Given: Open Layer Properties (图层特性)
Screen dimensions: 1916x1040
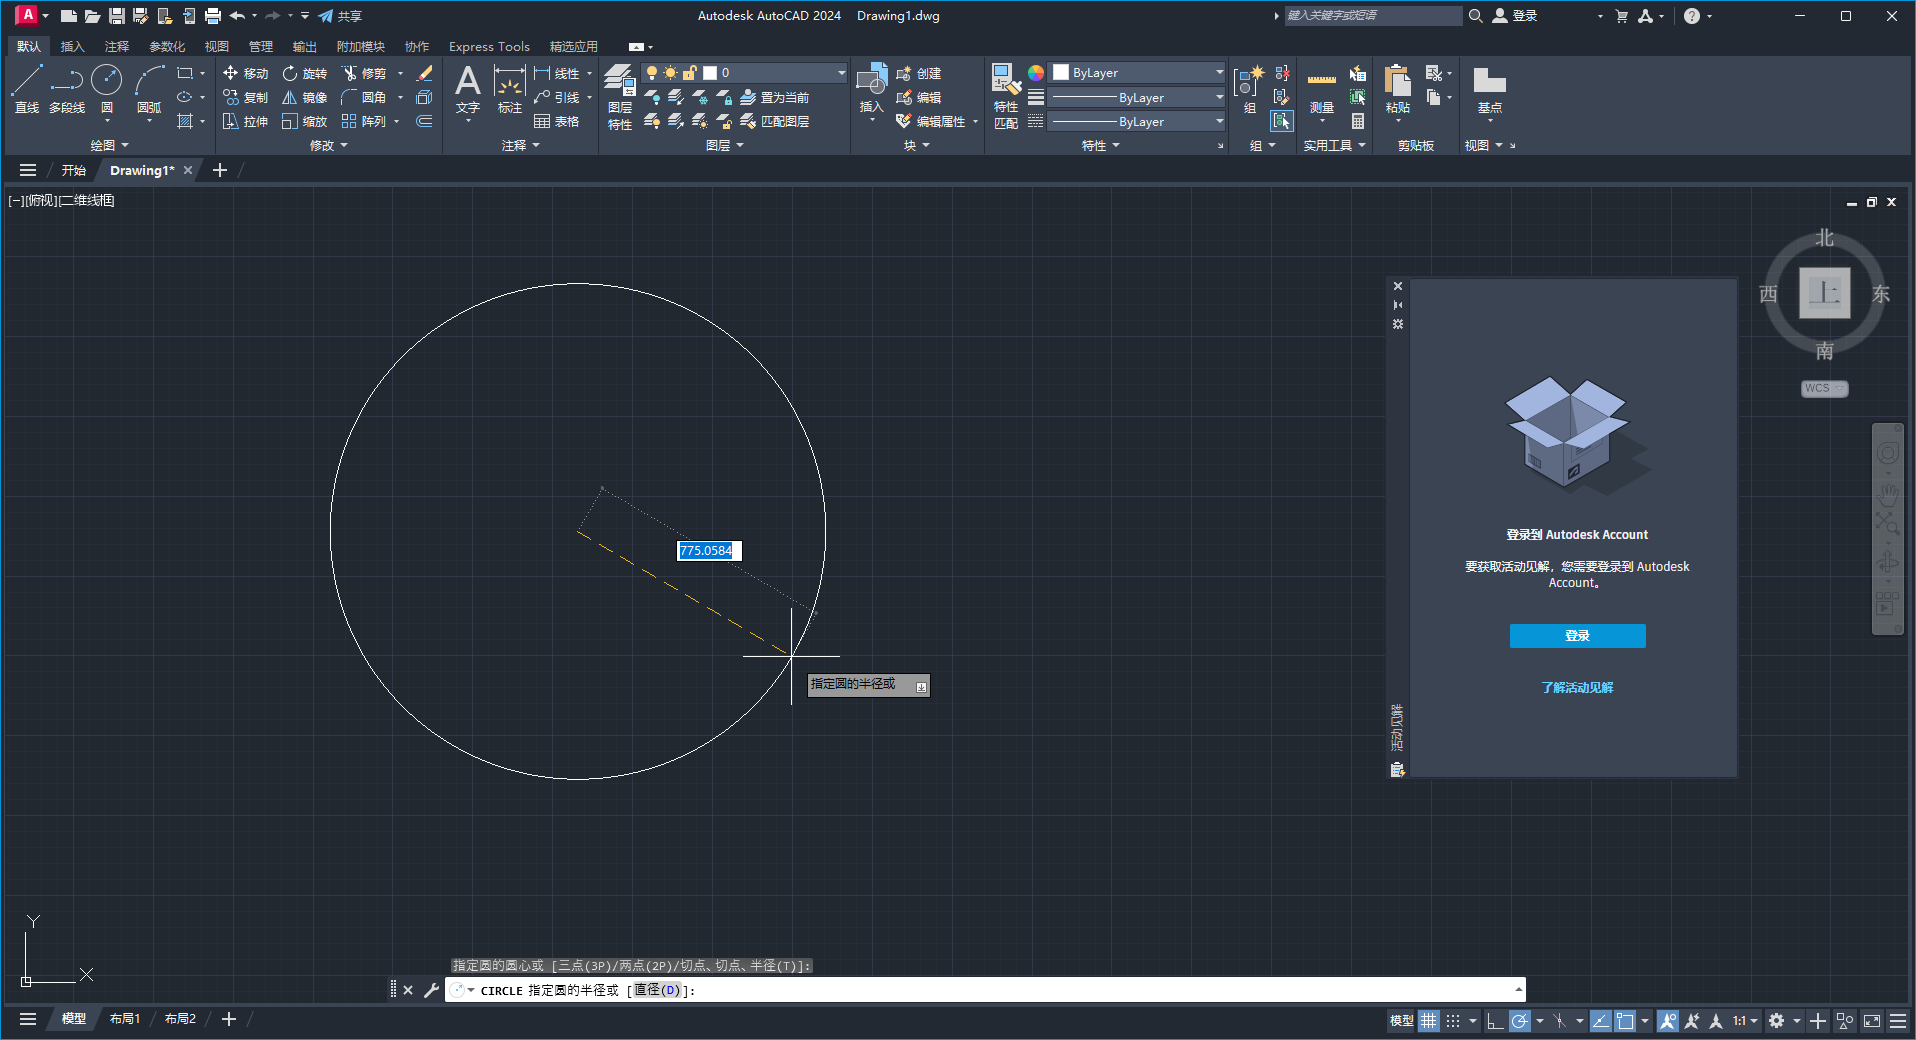Looking at the screenshot, I should 620,96.
